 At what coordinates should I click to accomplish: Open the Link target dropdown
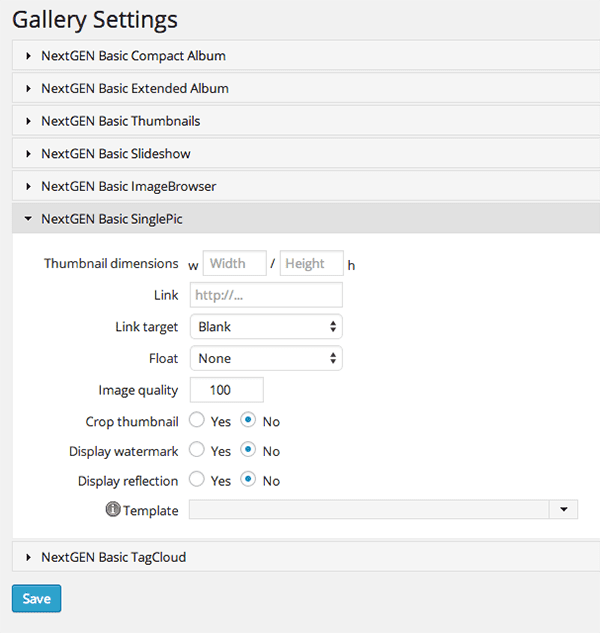click(266, 327)
